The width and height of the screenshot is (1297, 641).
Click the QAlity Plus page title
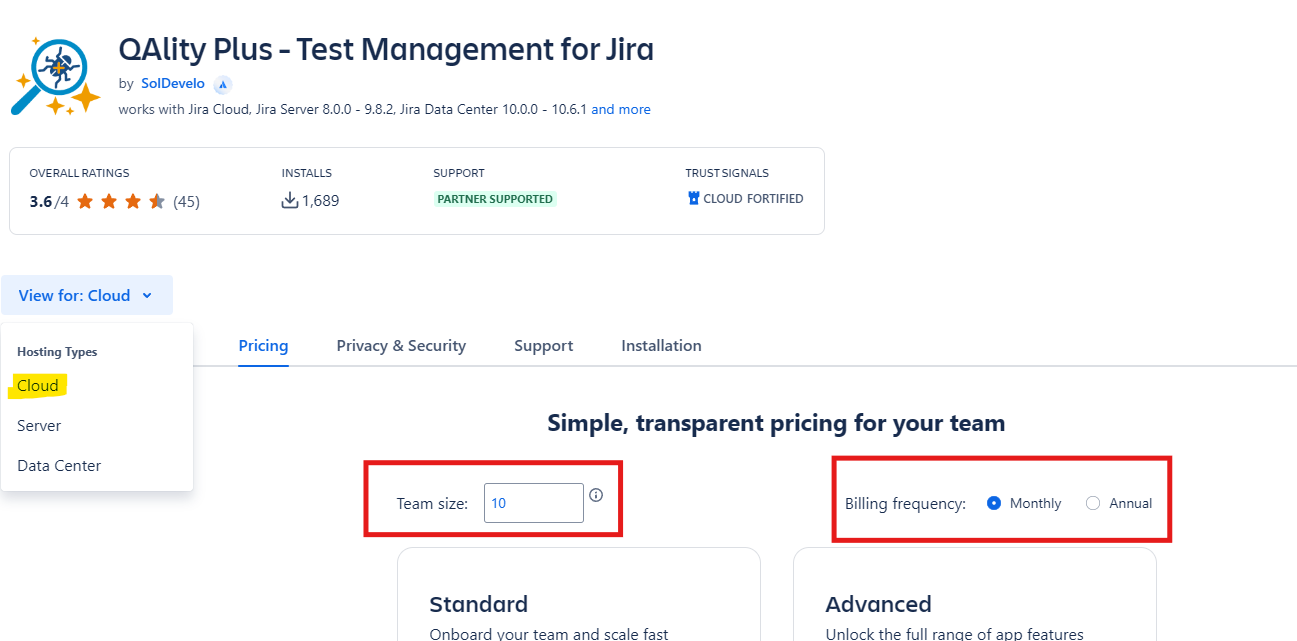pos(386,49)
